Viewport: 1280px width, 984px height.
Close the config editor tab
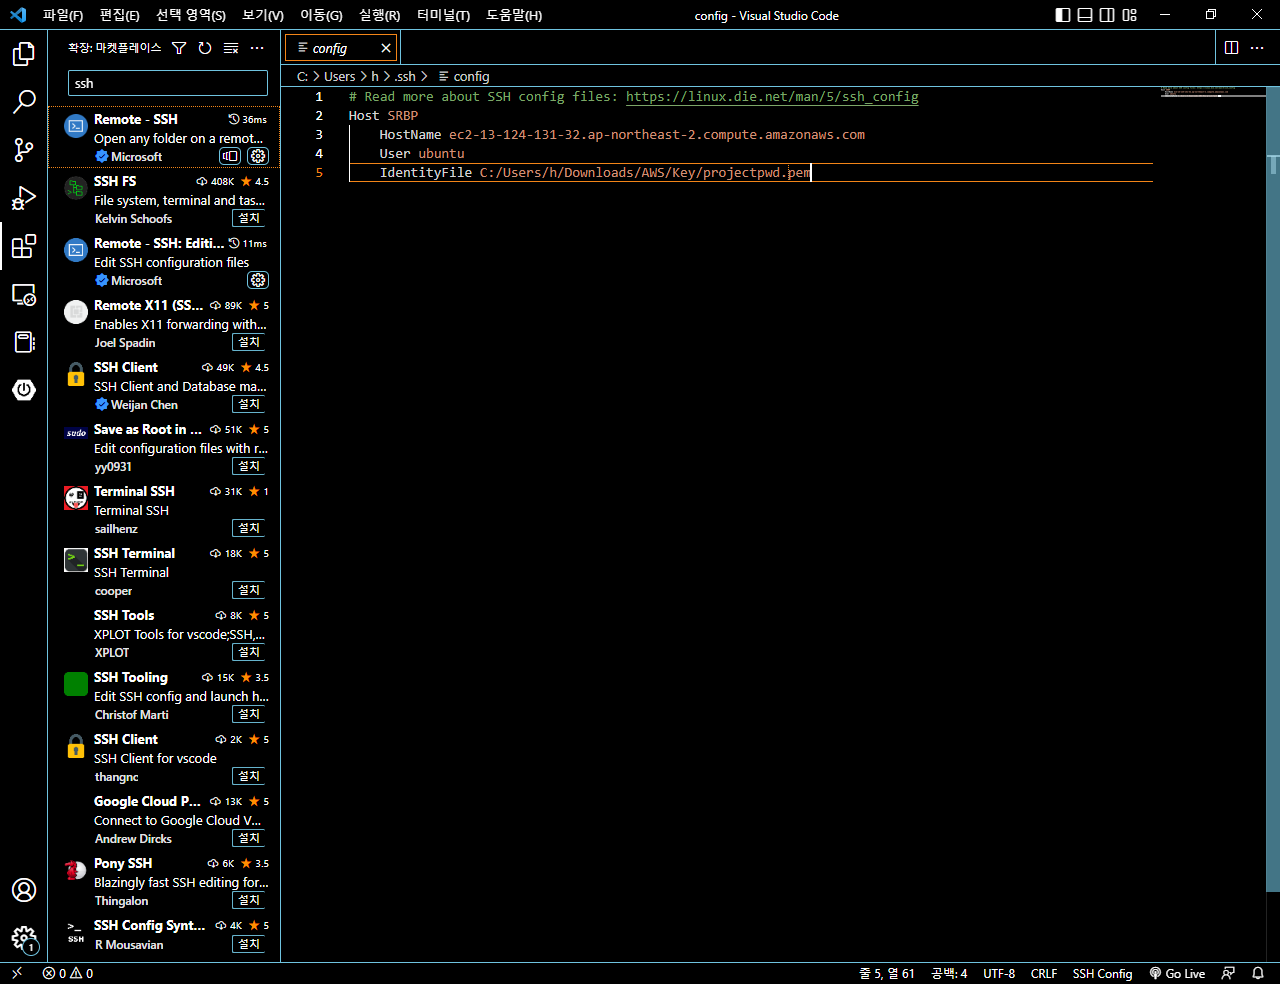386,48
